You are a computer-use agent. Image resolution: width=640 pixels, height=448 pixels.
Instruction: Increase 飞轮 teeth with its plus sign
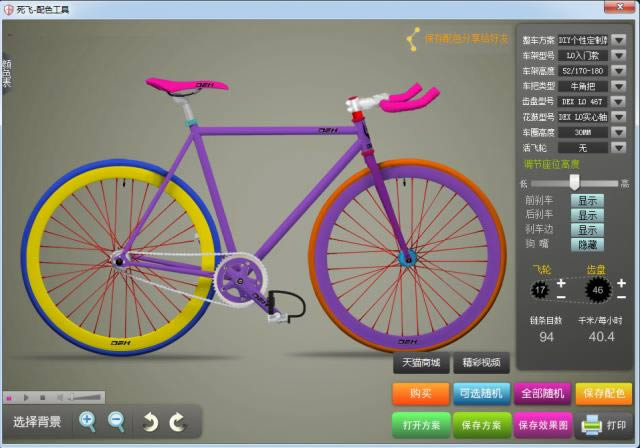tap(561, 283)
